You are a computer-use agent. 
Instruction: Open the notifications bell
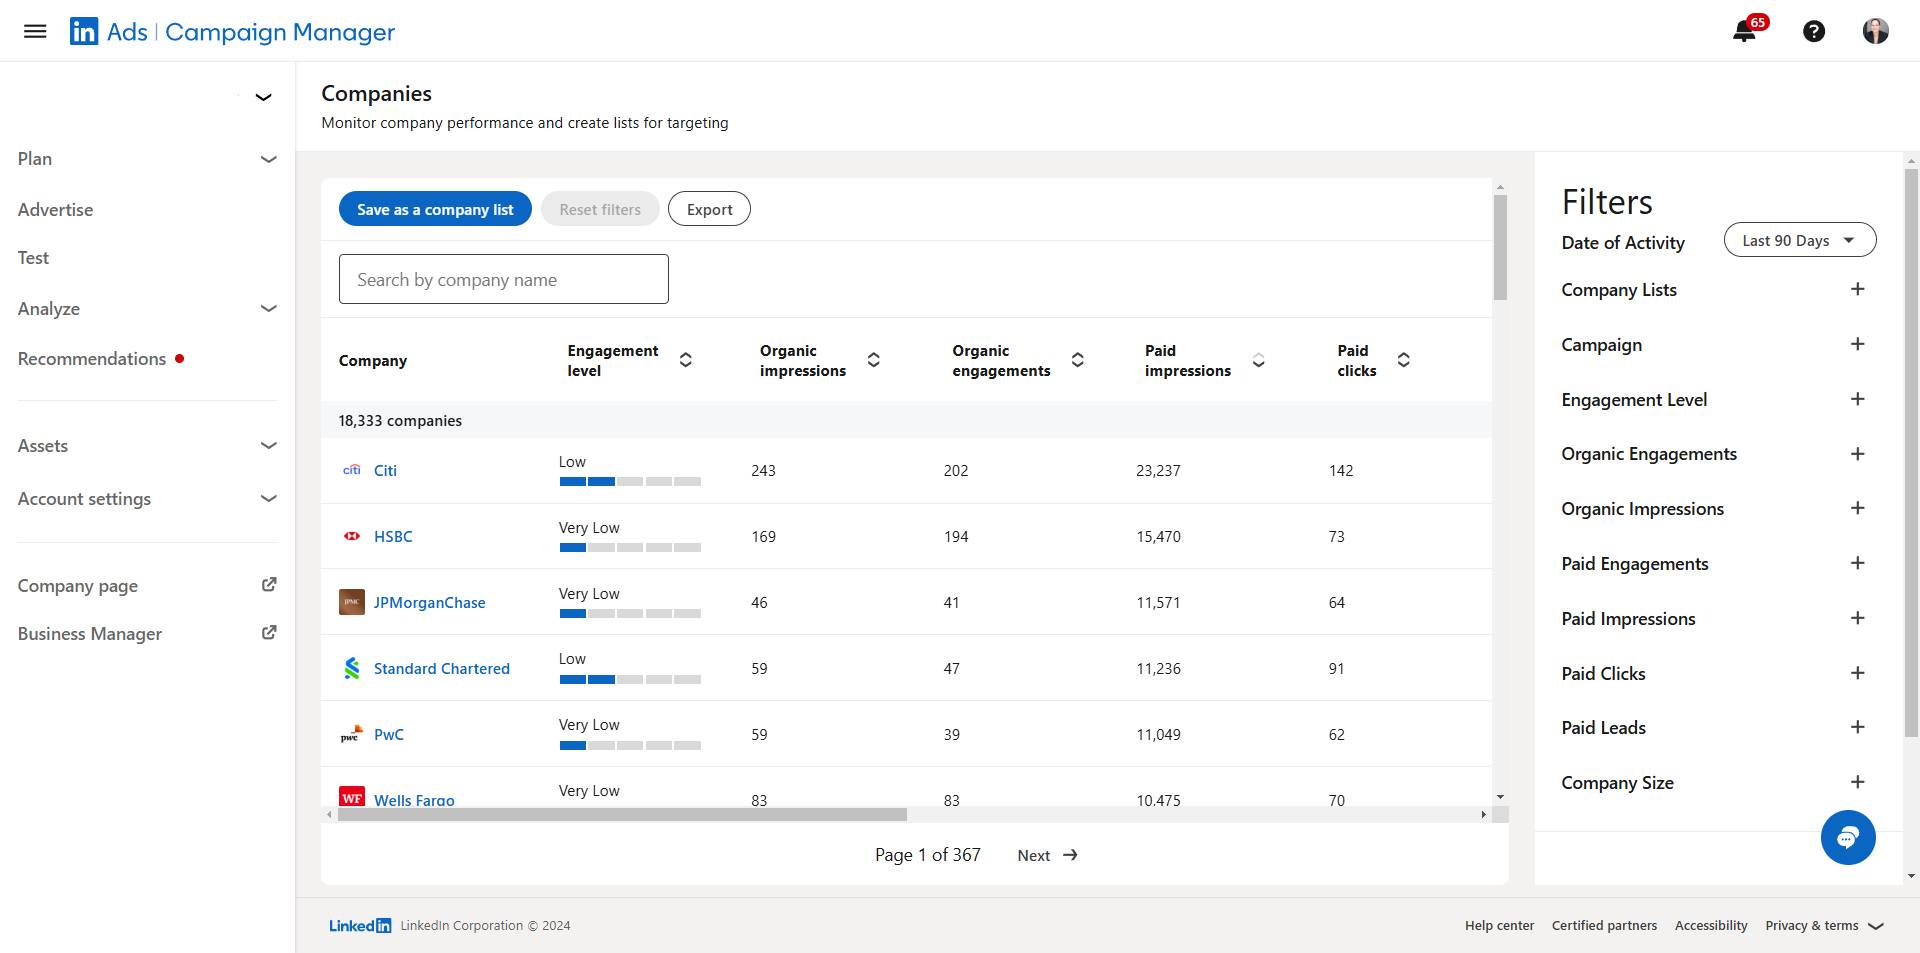coord(1744,31)
